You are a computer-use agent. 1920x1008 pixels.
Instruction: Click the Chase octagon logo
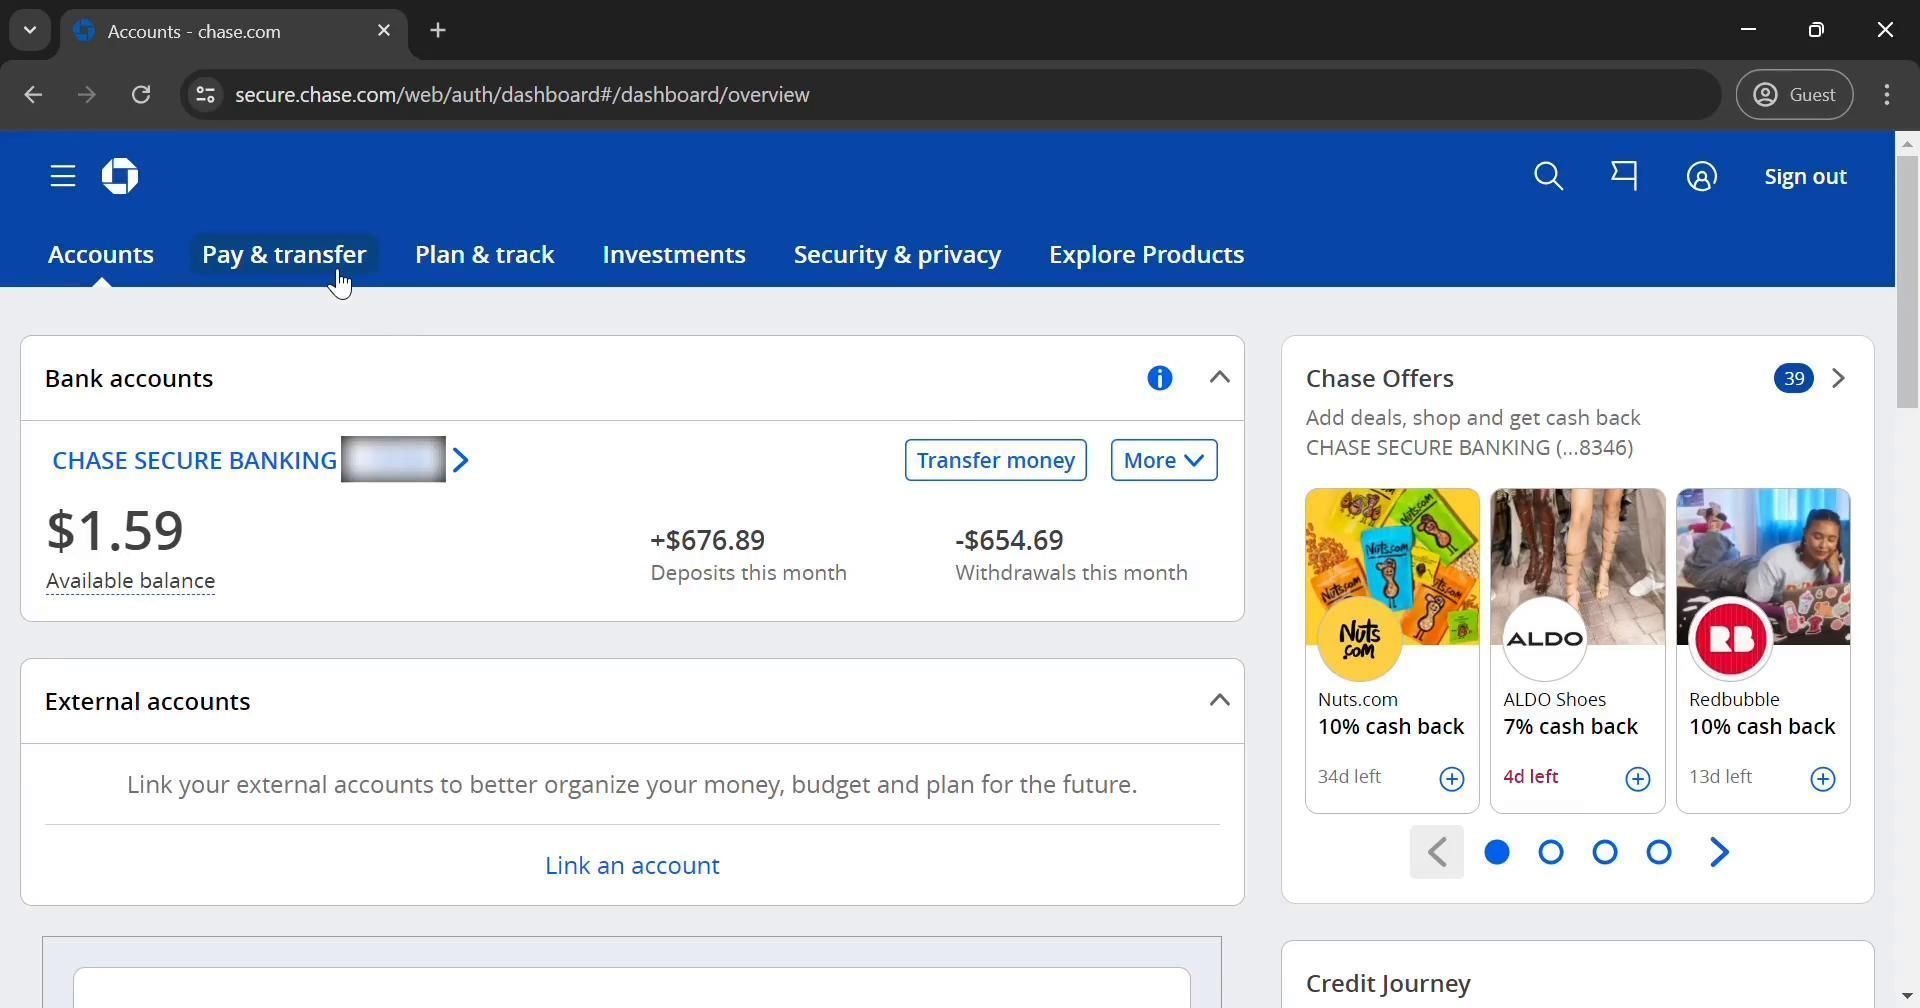(120, 177)
